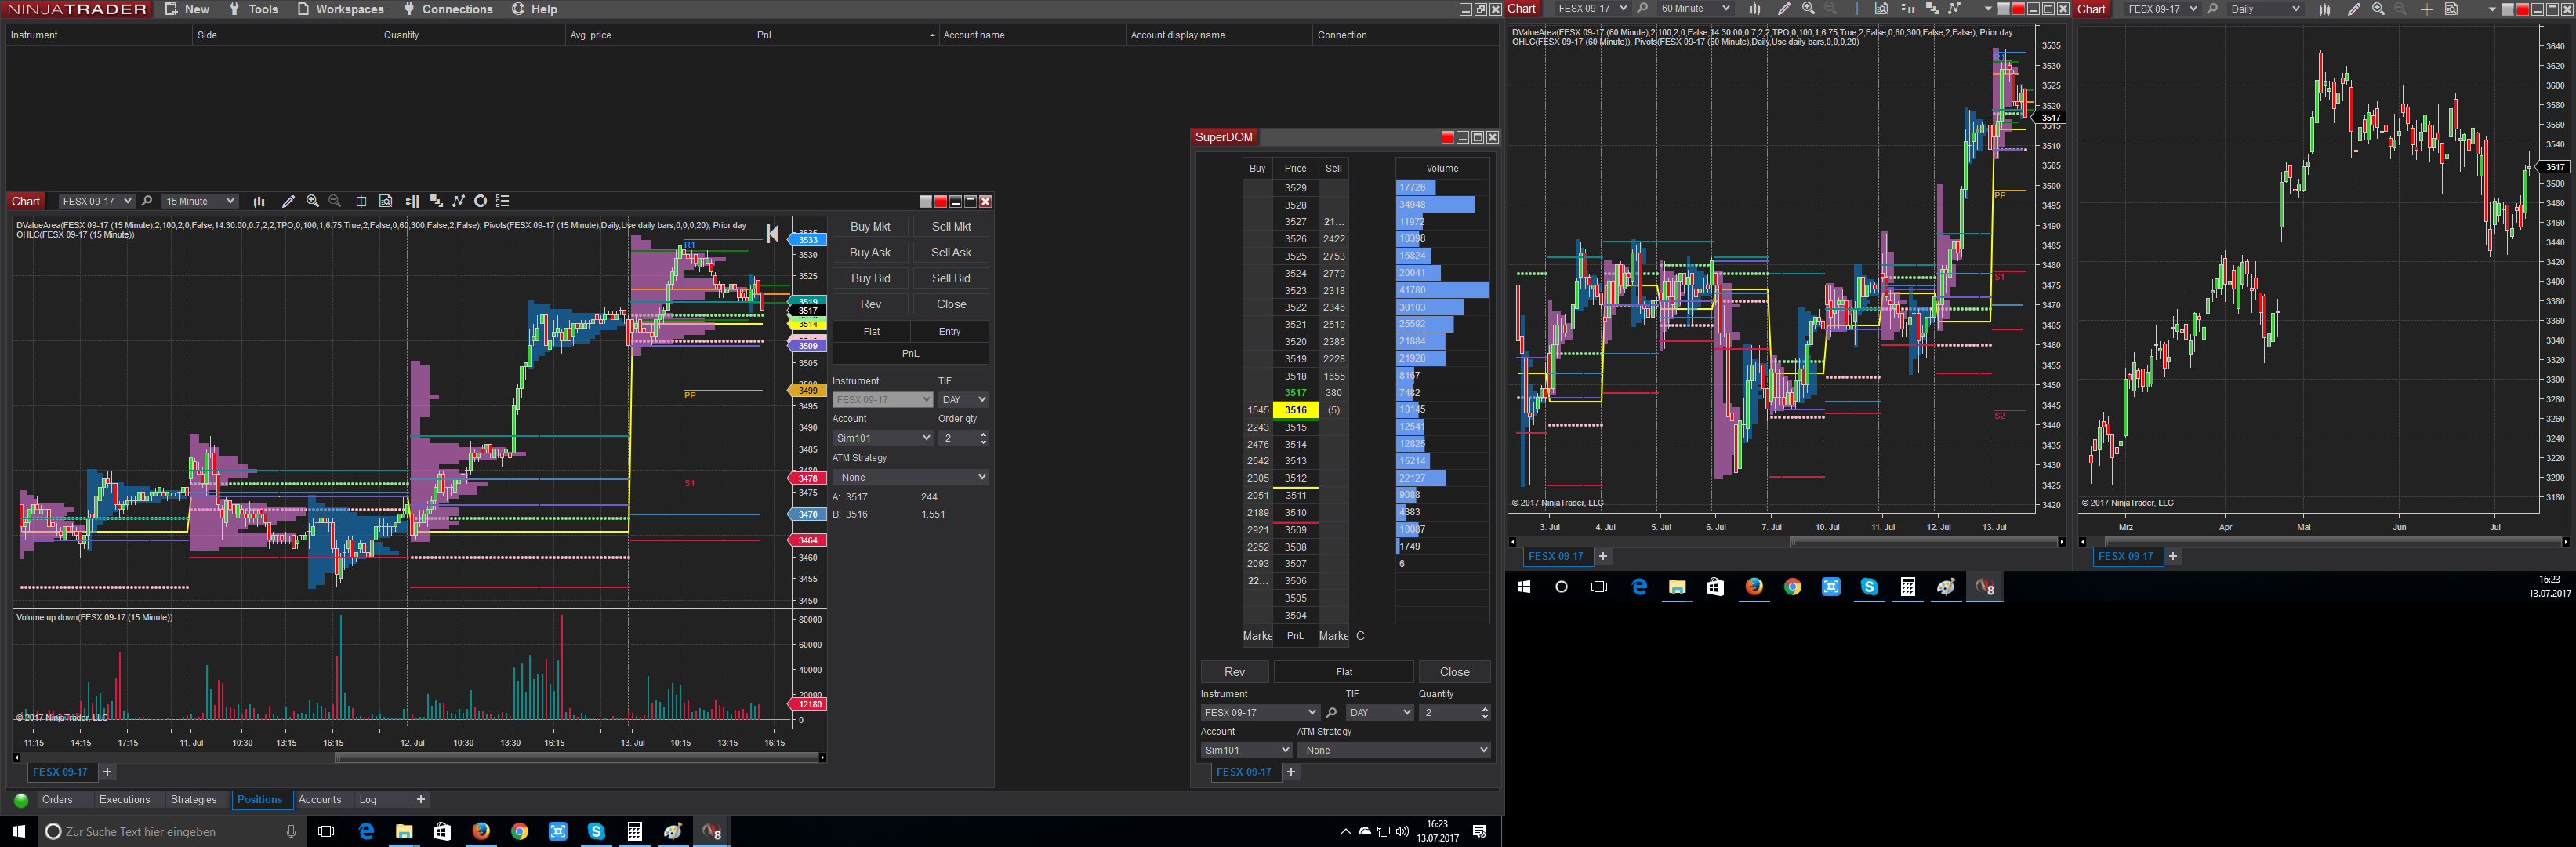Open SuperDOM ATM Strategy dropdown
Viewport: 2576px width, 847px height.
pyautogui.click(x=1394, y=750)
